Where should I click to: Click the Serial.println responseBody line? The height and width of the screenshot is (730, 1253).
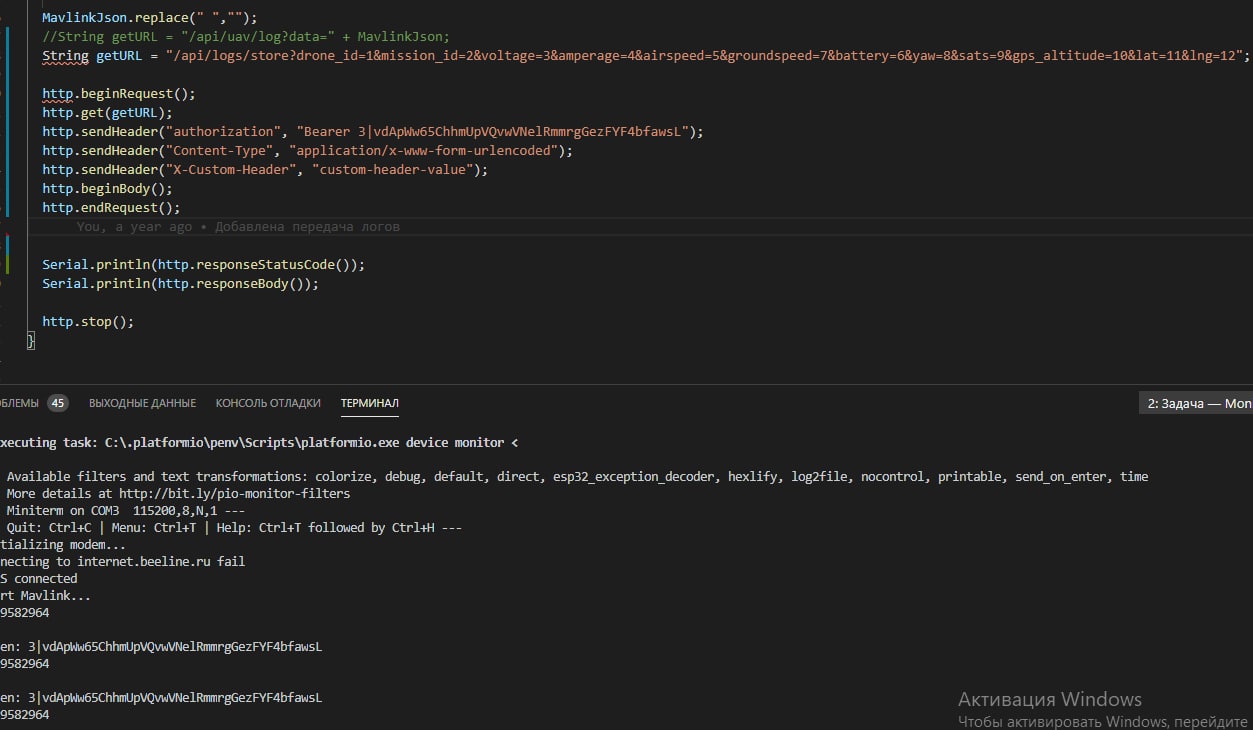(x=180, y=284)
